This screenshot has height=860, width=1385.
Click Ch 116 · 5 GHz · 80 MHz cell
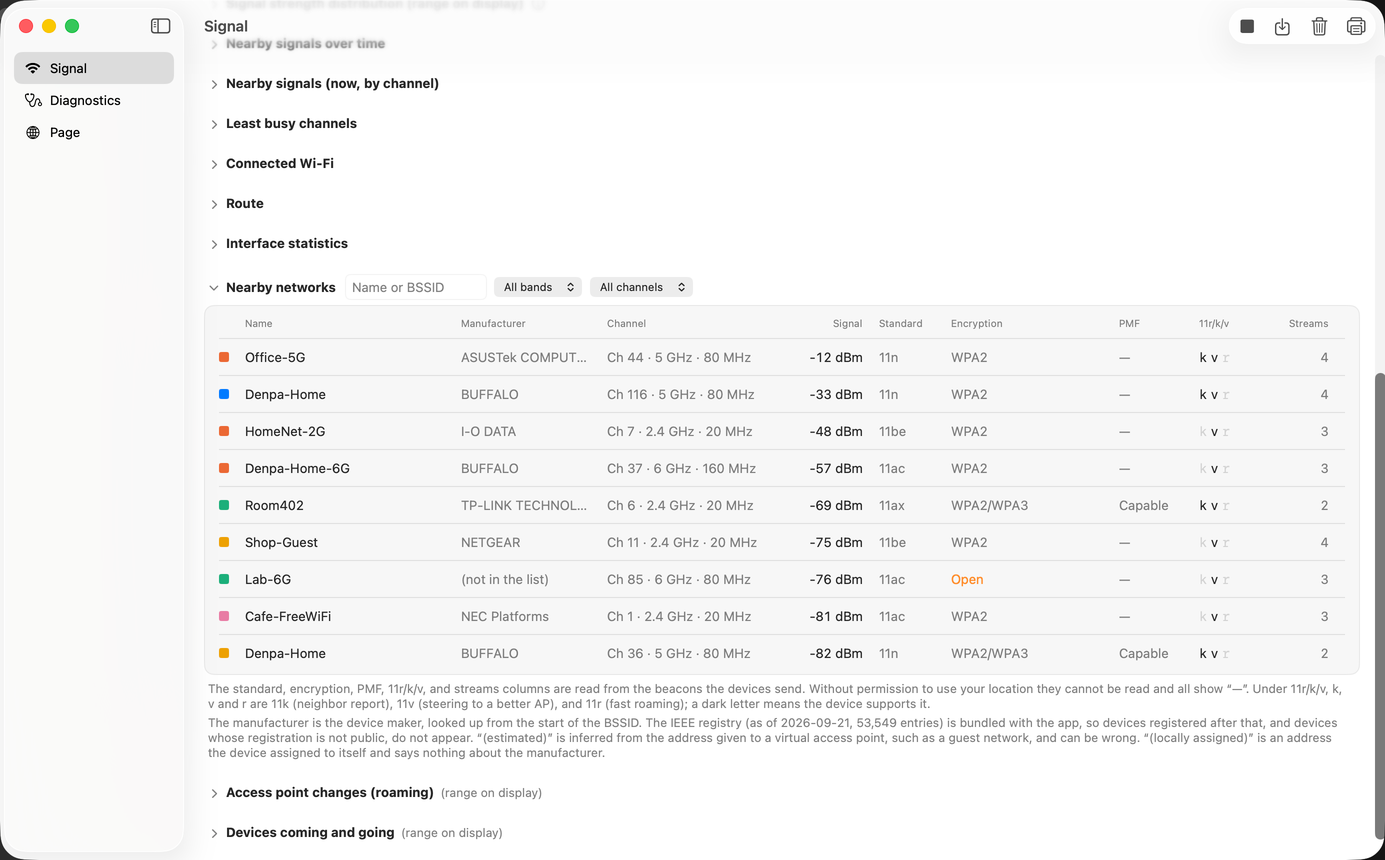[681, 394]
